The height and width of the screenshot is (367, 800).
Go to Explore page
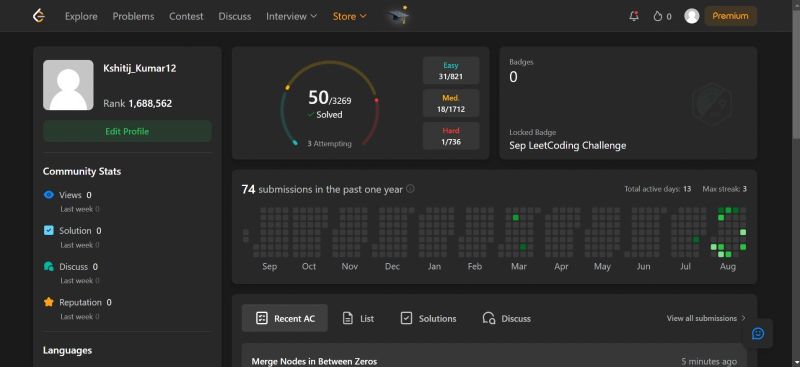point(81,16)
